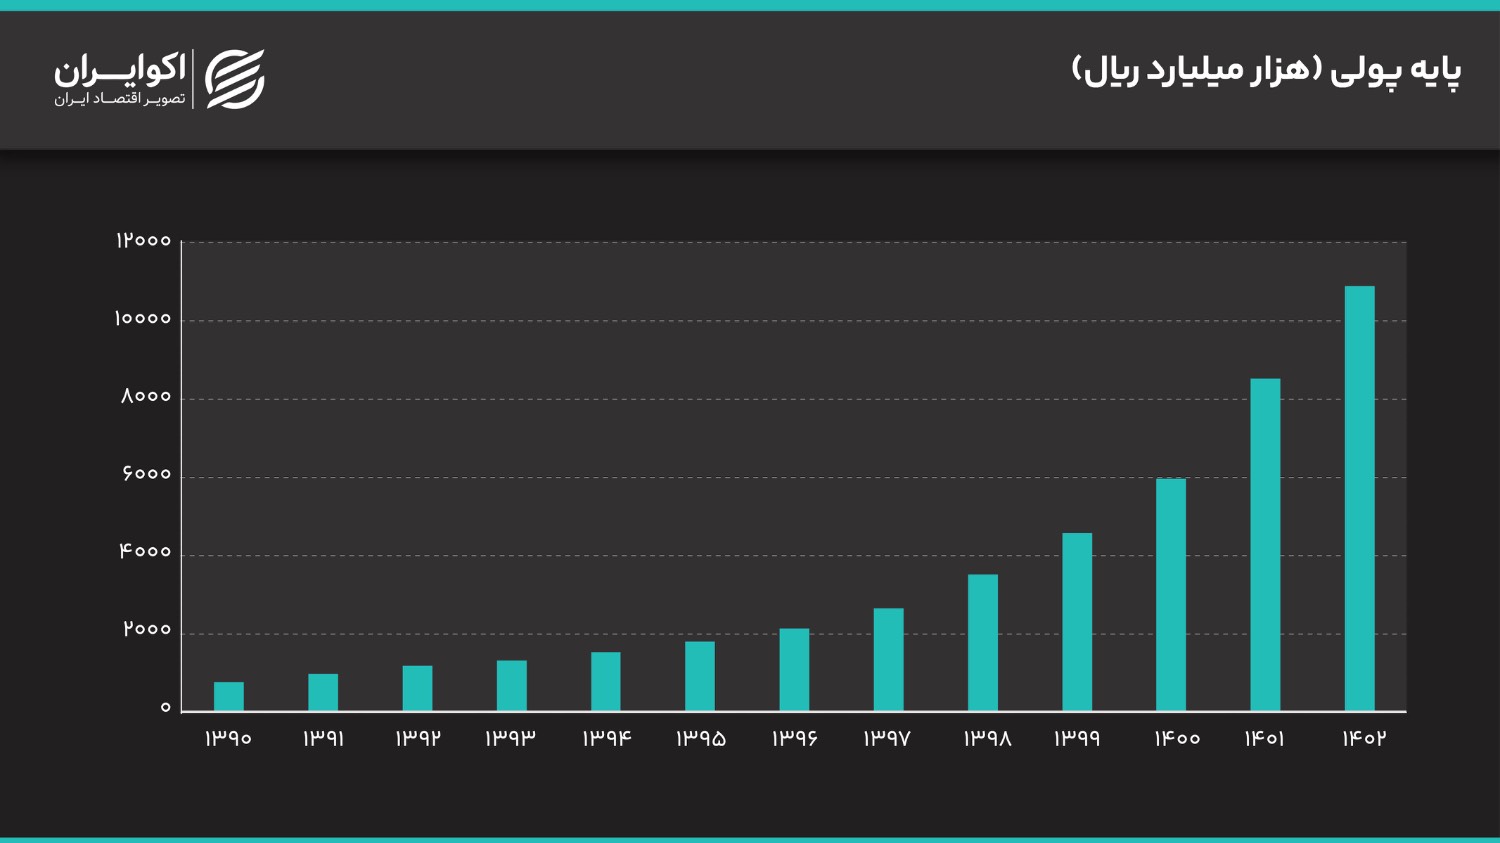Click the y-axis label 12000
This screenshot has width=1500, height=843.
click(144, 241)
